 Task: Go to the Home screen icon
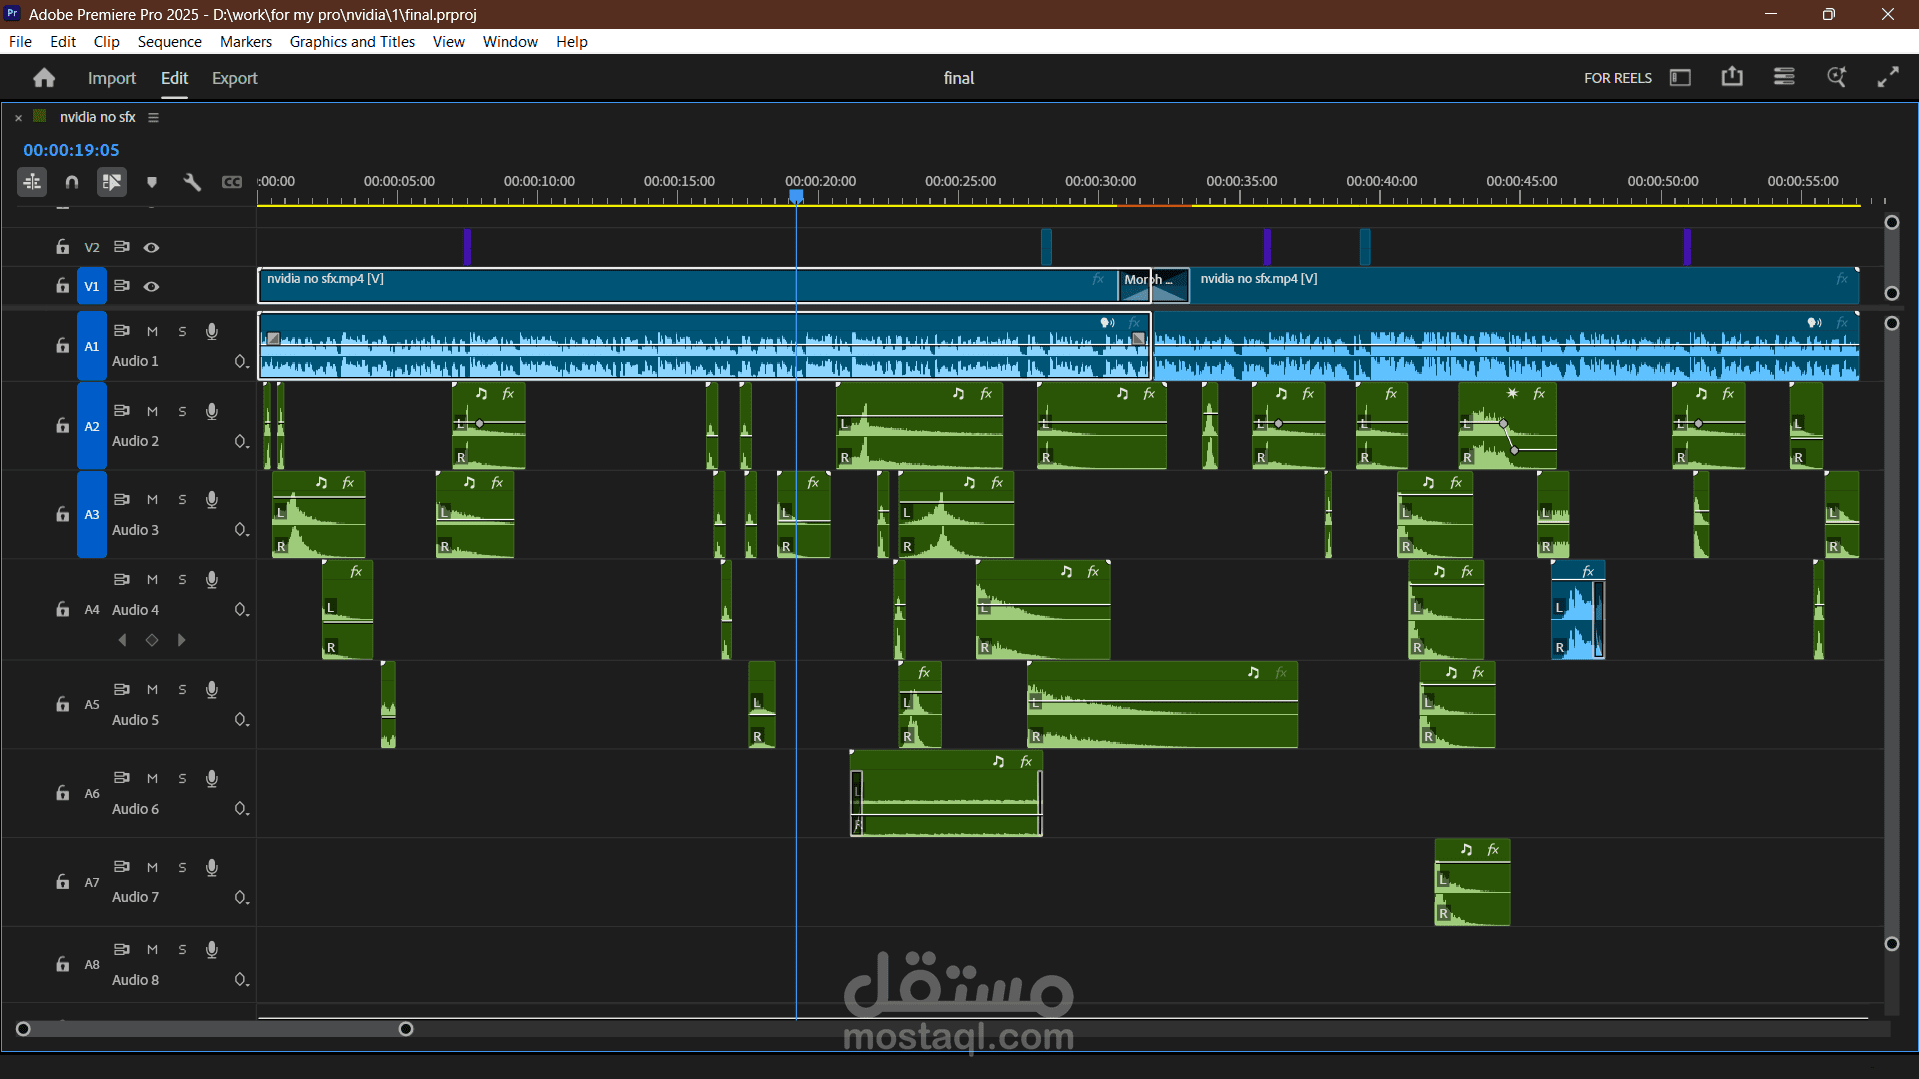click(44, 78)
